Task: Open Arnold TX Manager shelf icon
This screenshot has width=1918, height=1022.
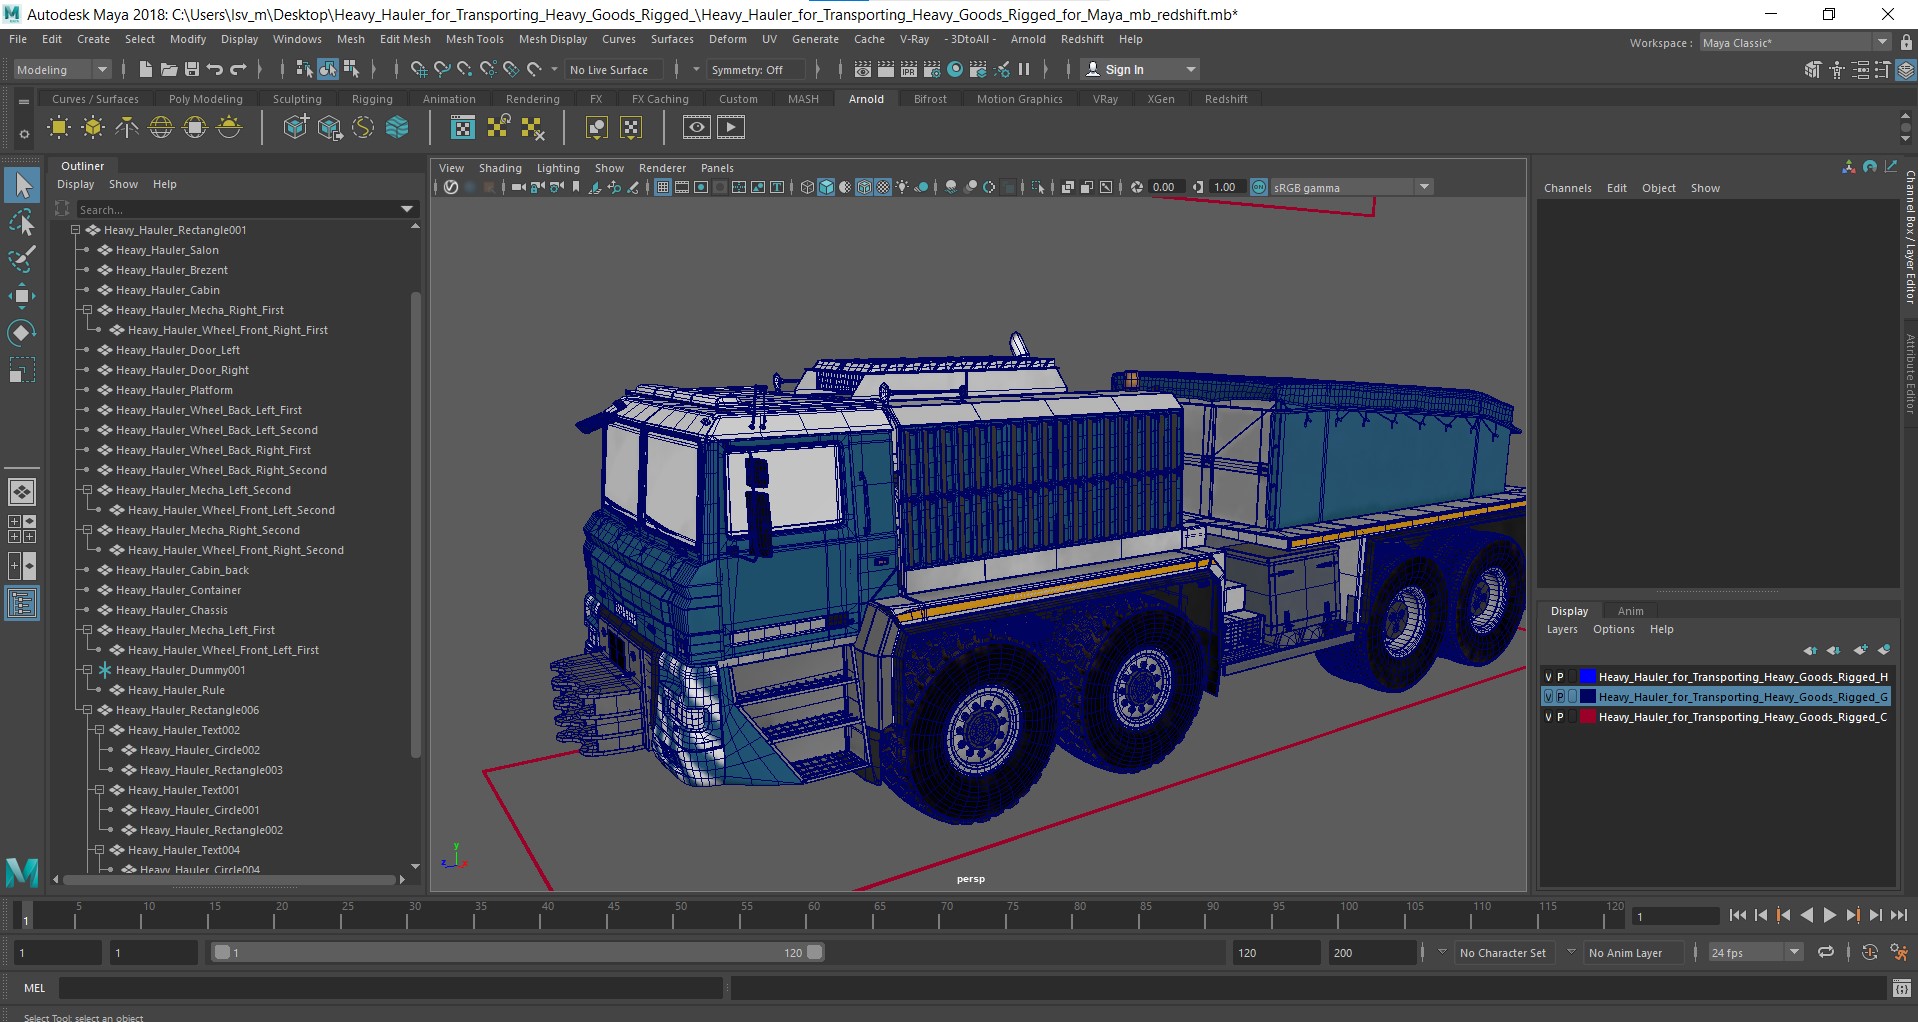Action: coord(463,127)
